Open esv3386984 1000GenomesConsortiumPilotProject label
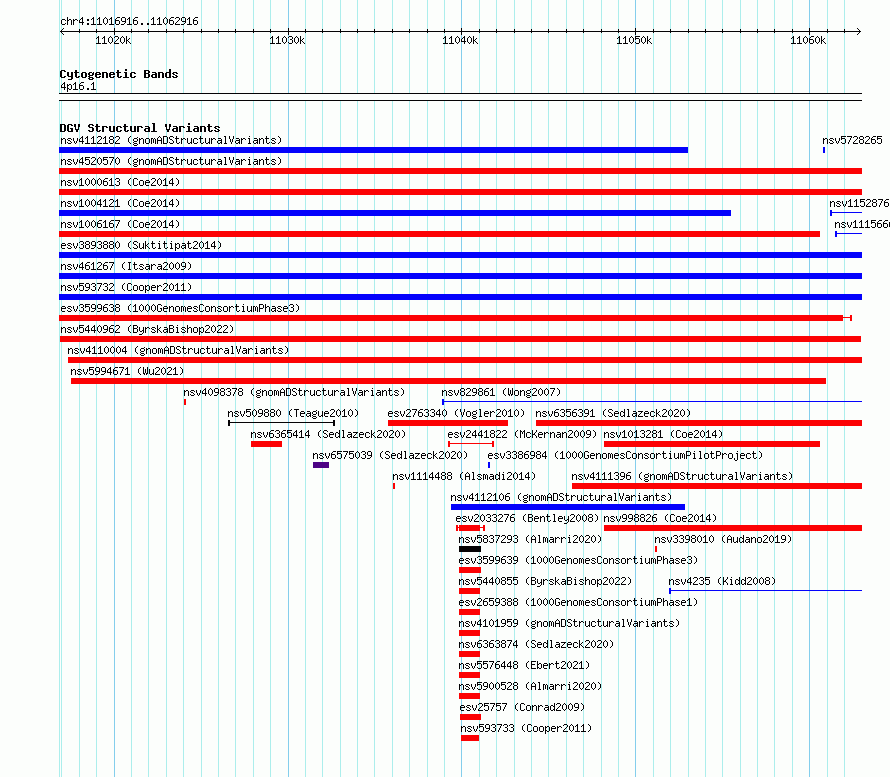 pos(625,455)
